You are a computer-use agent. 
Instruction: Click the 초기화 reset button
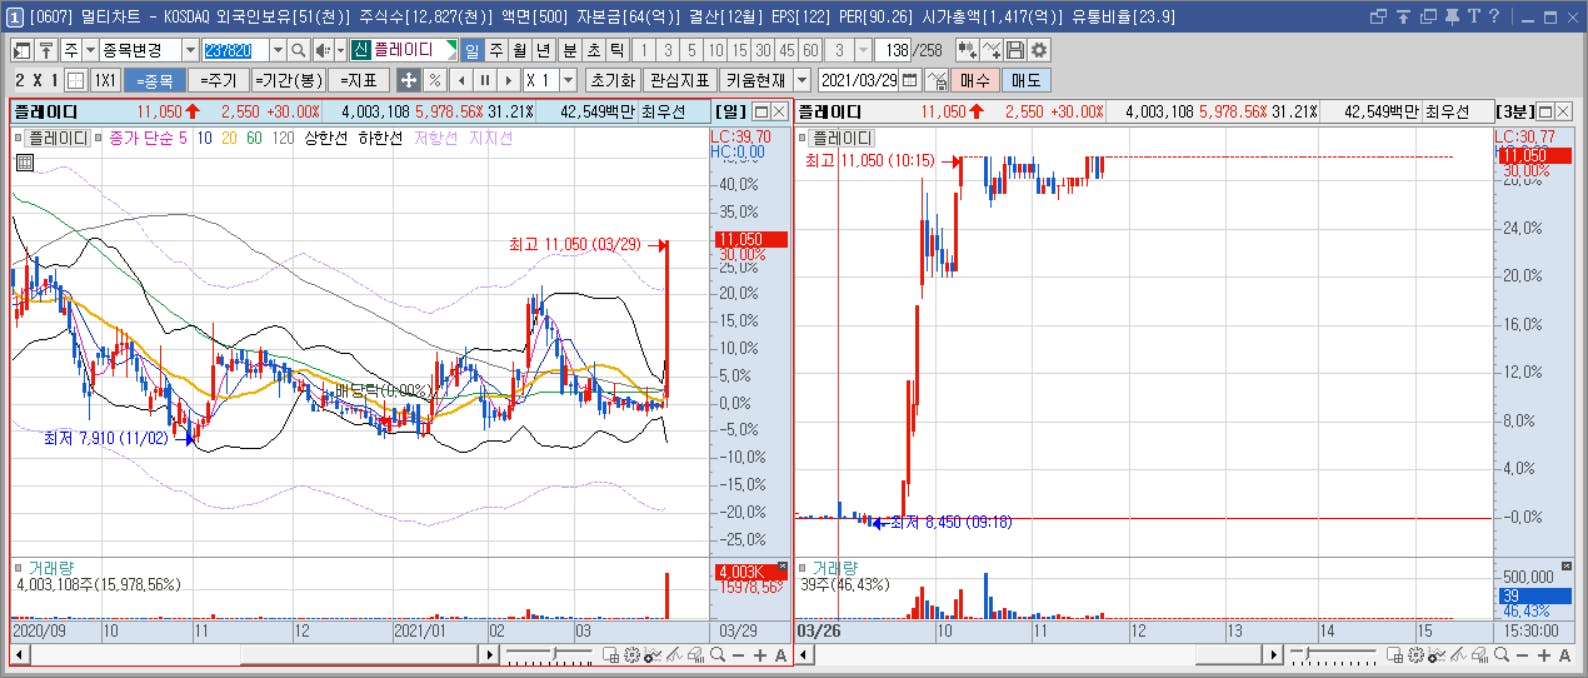[612, 80]
